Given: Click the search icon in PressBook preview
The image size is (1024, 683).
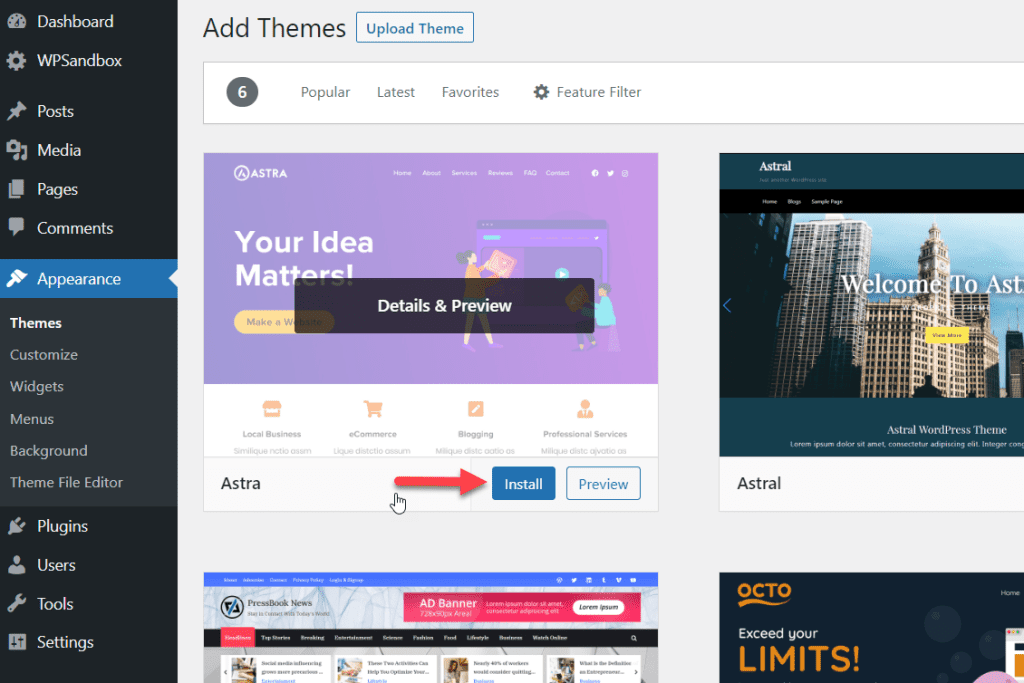Looking at the screenshot, I should click(633, 638).
